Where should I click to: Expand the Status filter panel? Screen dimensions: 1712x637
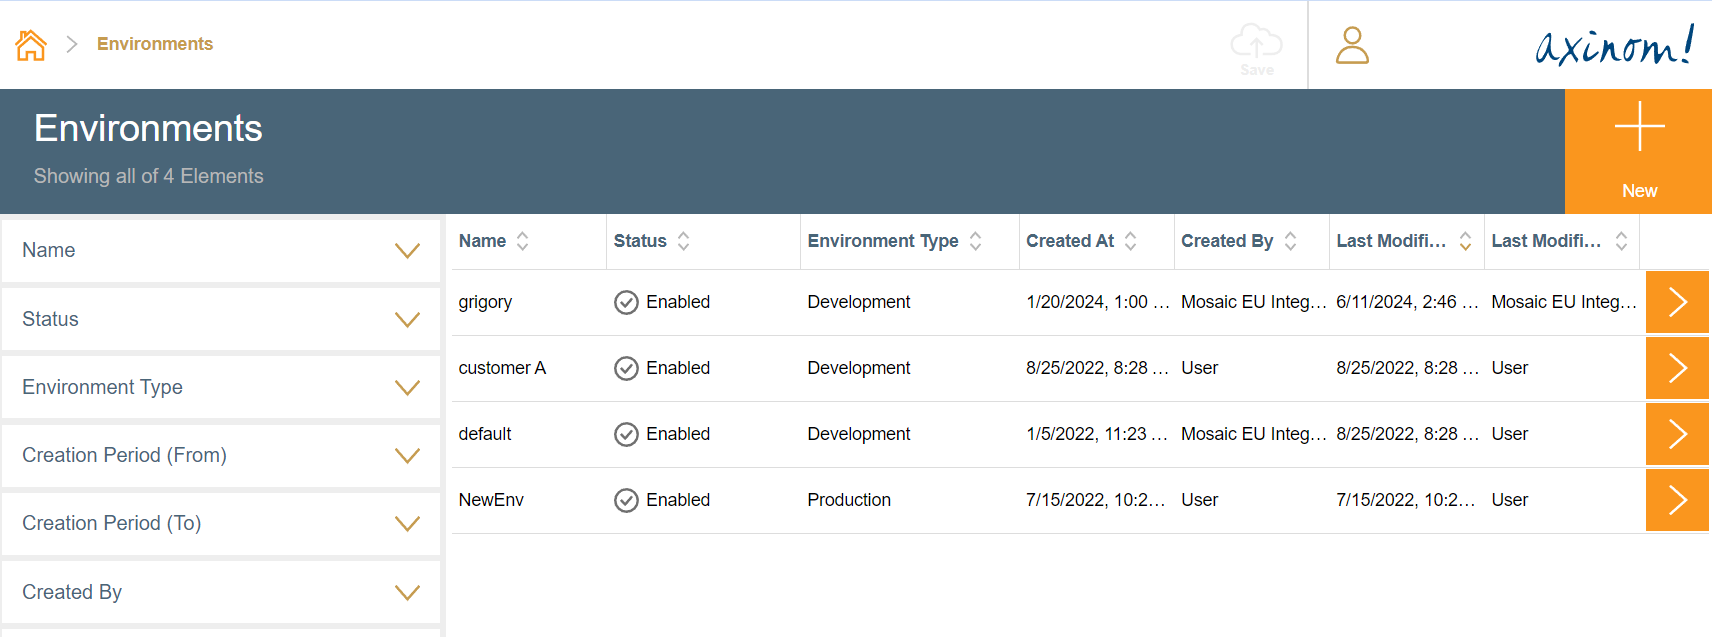click(x=221, y=319)
